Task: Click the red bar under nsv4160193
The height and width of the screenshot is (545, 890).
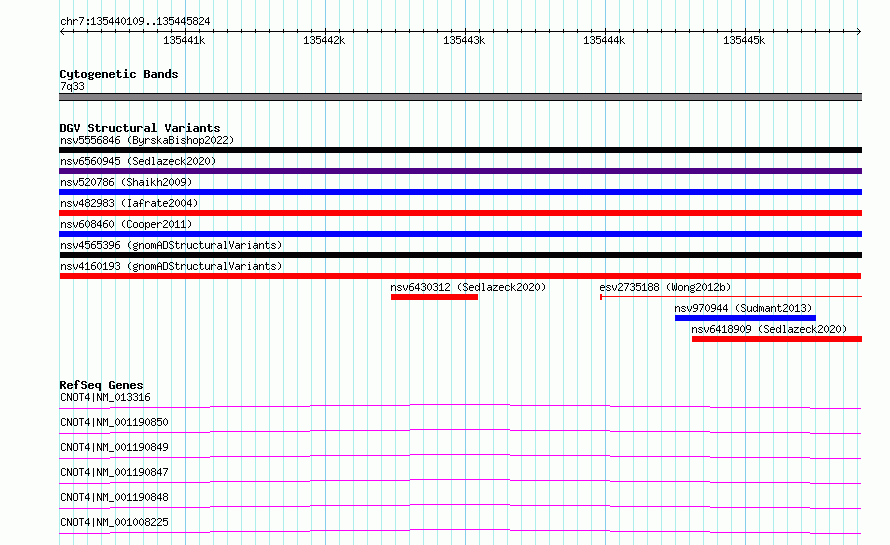Action: tap(460, 276)
